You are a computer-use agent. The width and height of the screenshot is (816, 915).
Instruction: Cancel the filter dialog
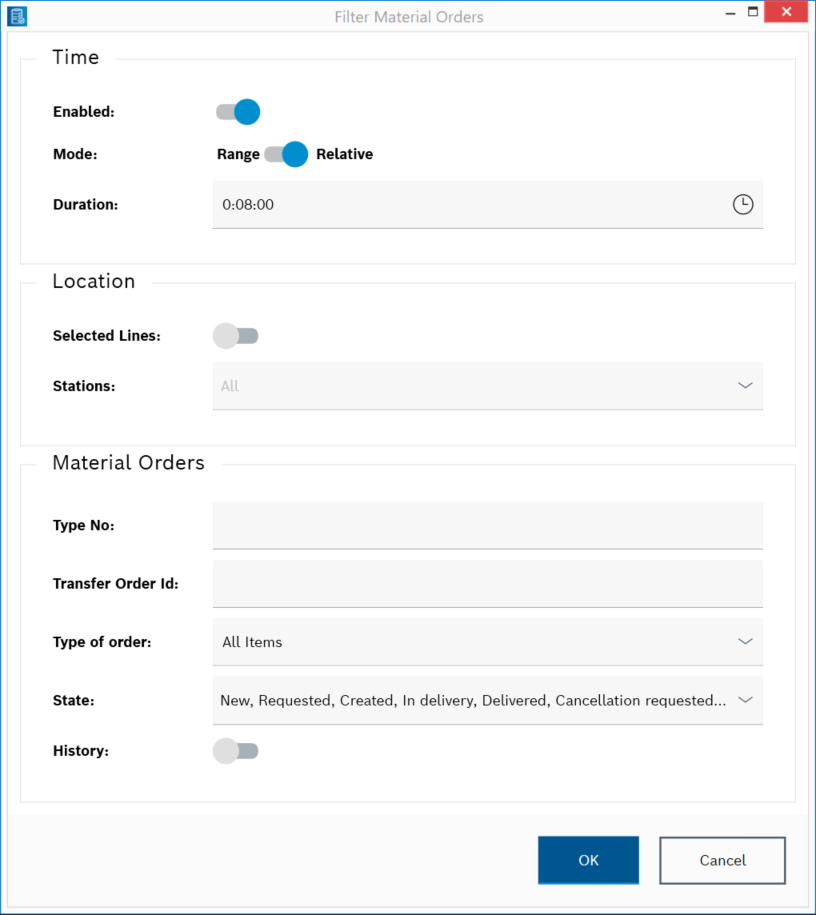point(723,860)
